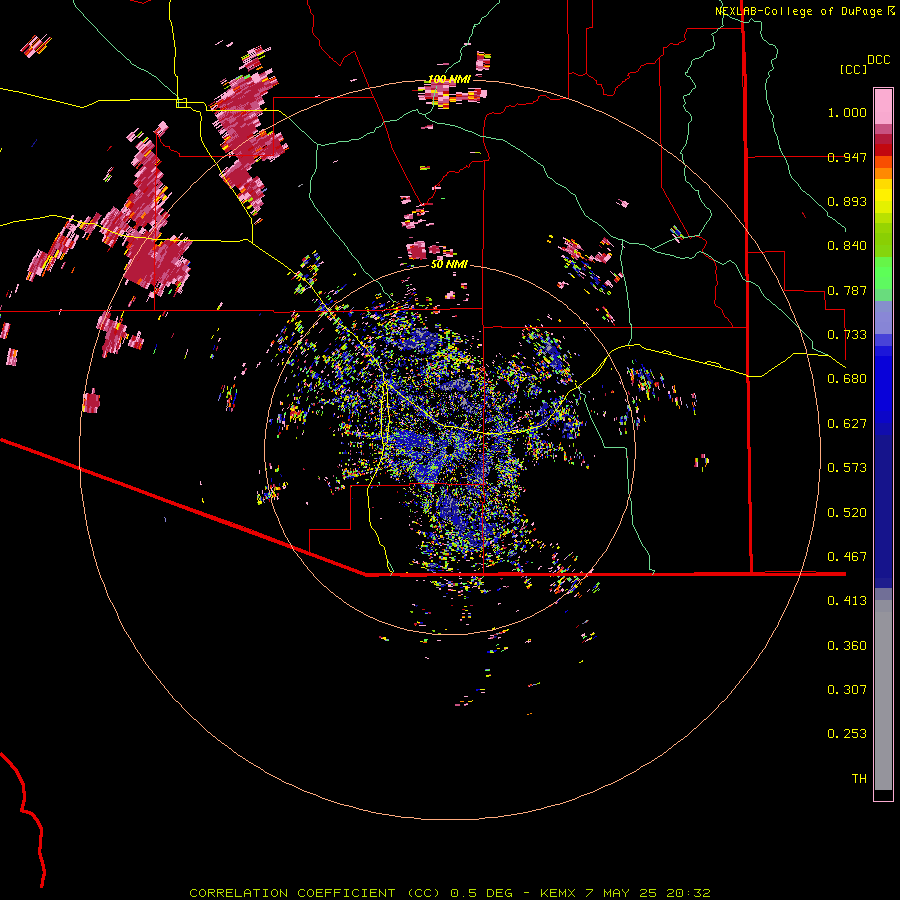Image resolution: width=900 pixels, height=900 pixels.
Task: Click the [CC] unit label above the color scale
Action: pyautogui.click(x=853, y=69)
